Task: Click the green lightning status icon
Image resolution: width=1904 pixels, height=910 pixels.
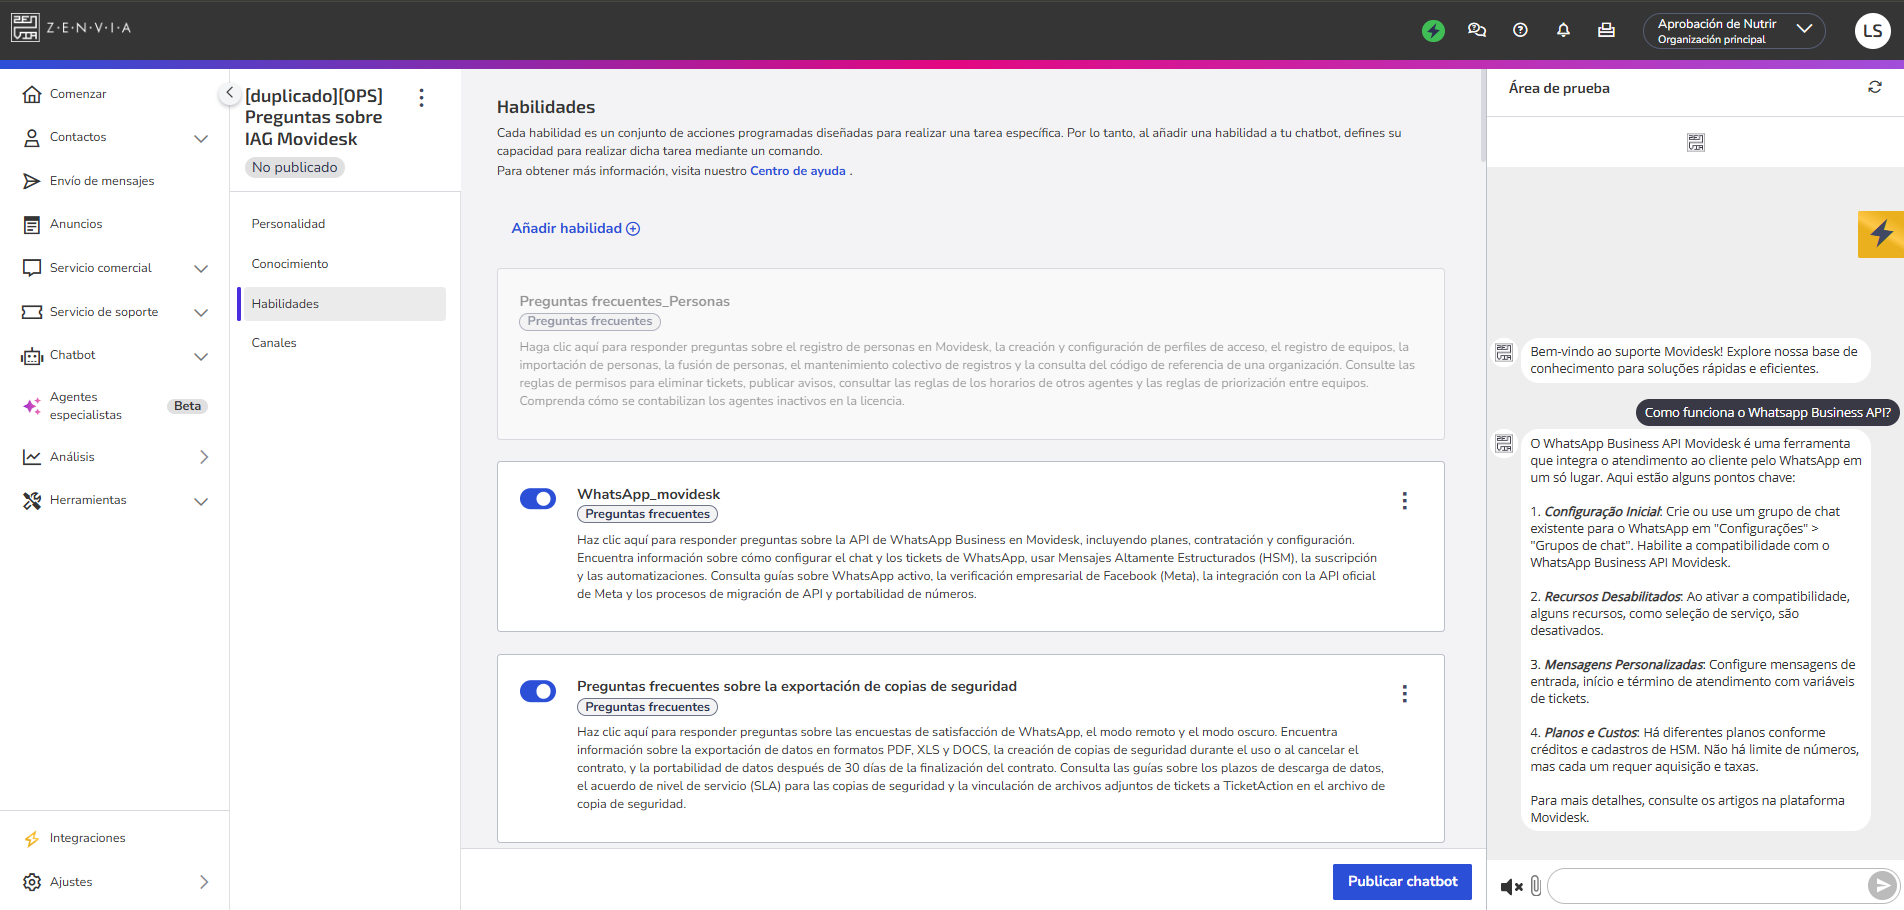Action: pos(1433,30)
